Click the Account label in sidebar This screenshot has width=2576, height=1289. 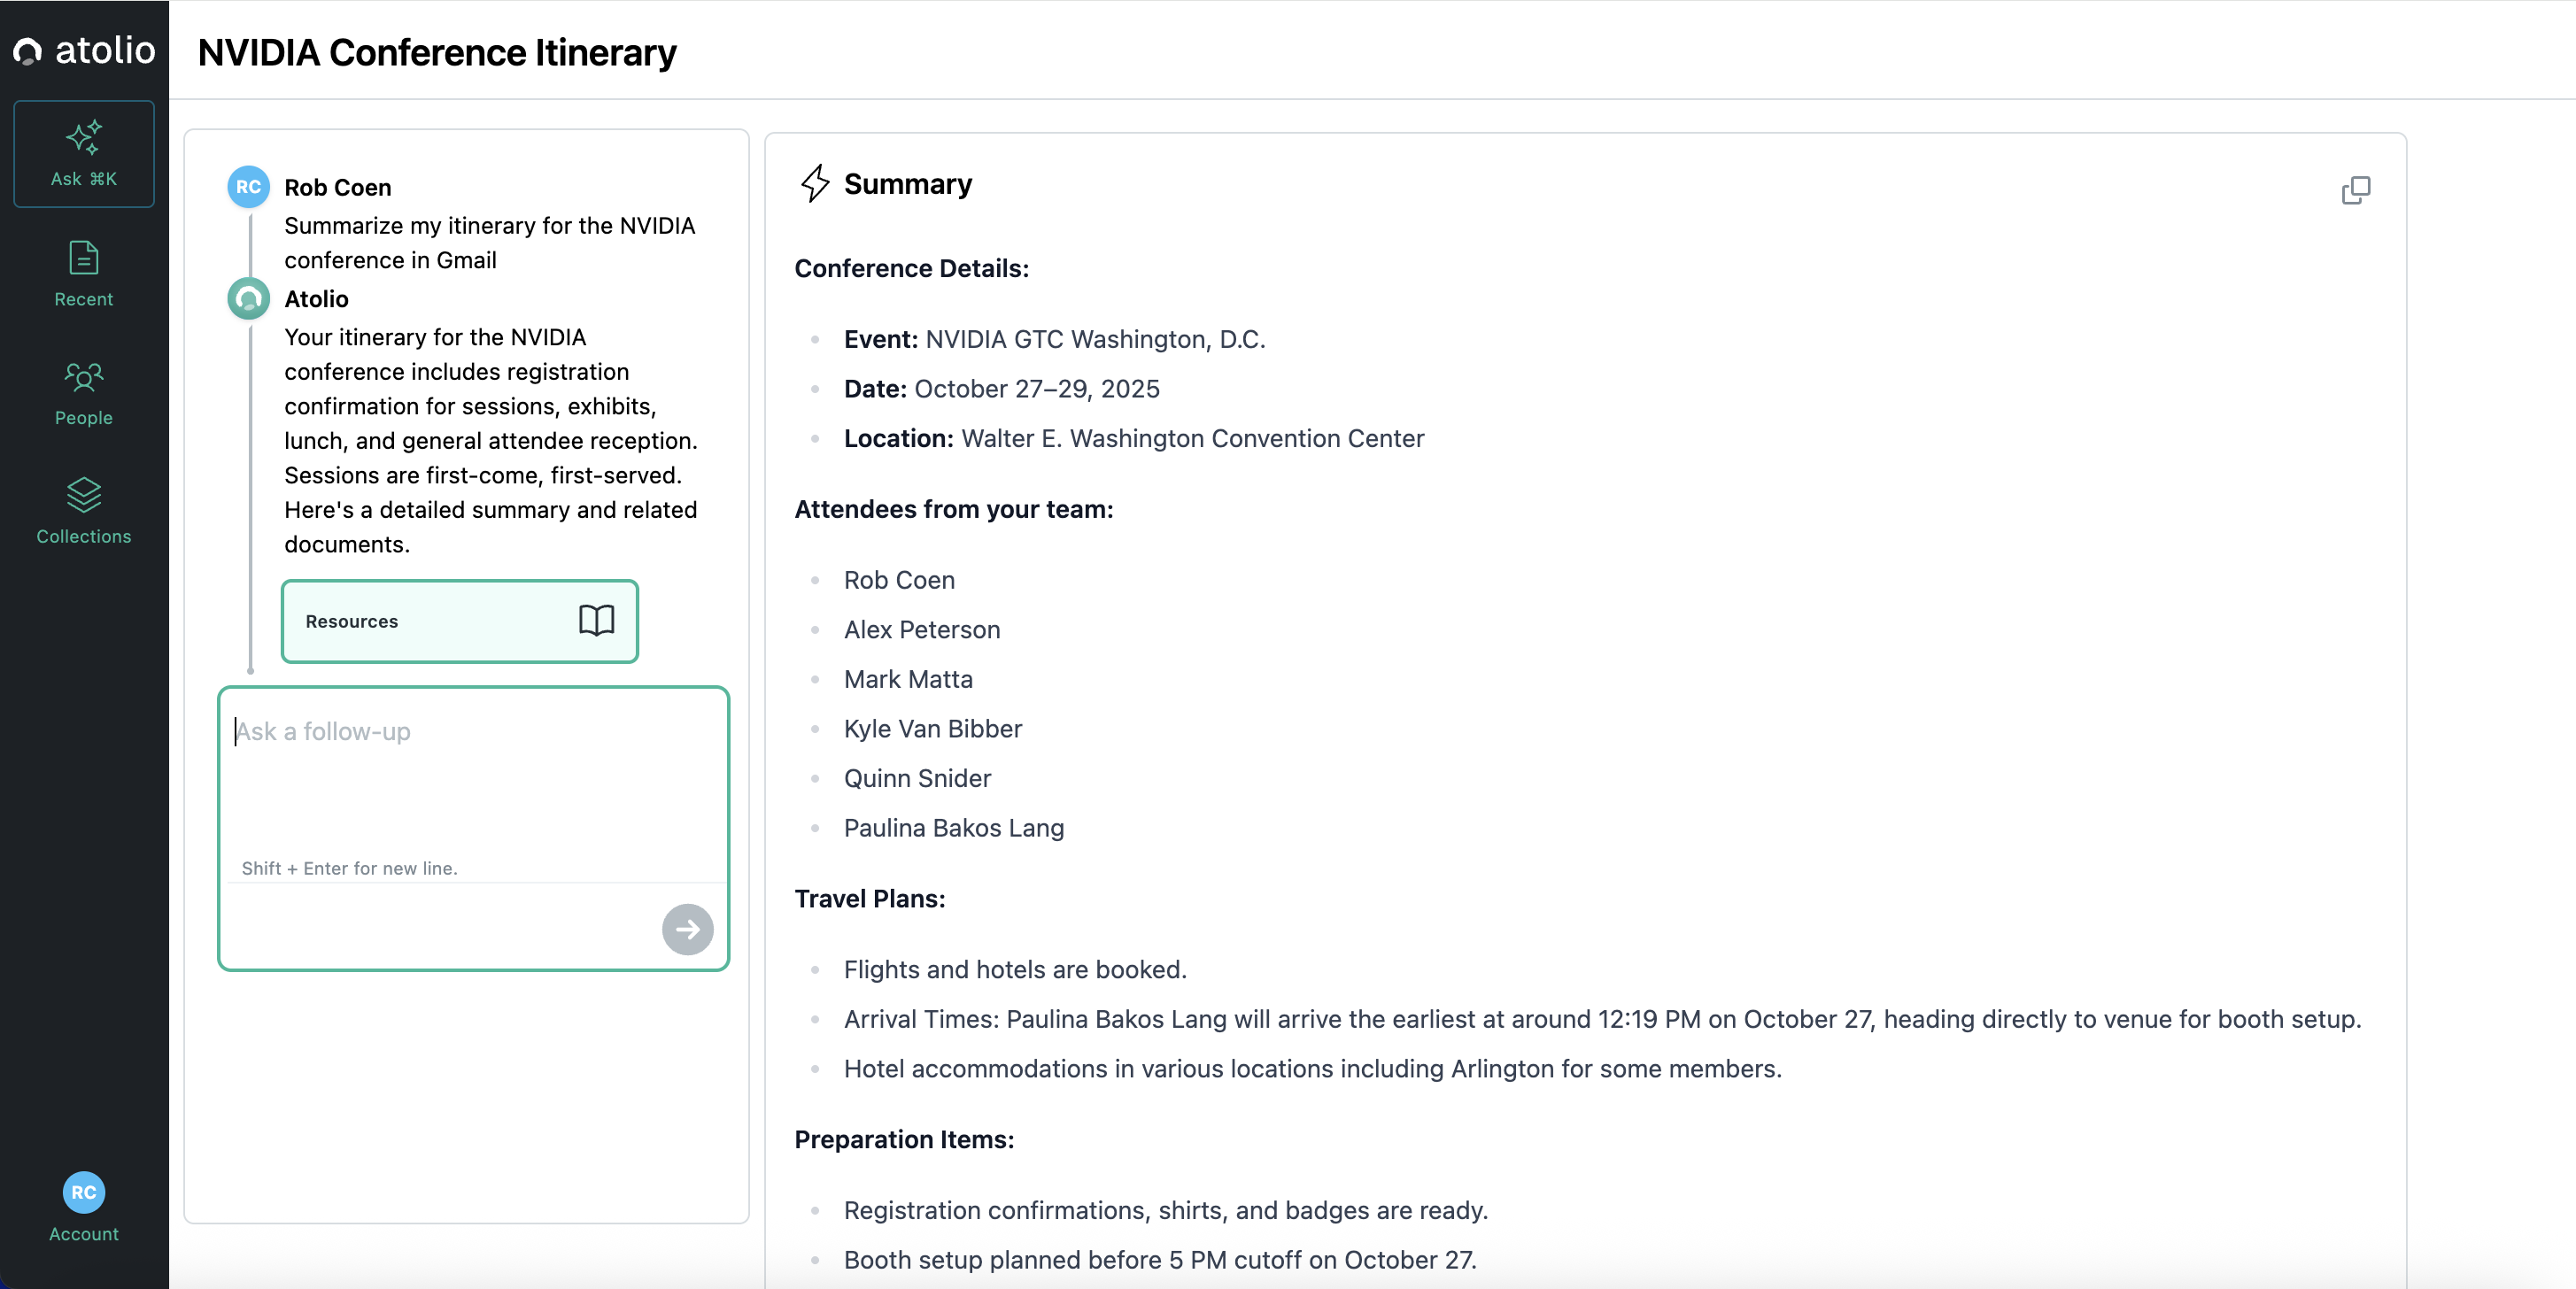pos(84,1234)
